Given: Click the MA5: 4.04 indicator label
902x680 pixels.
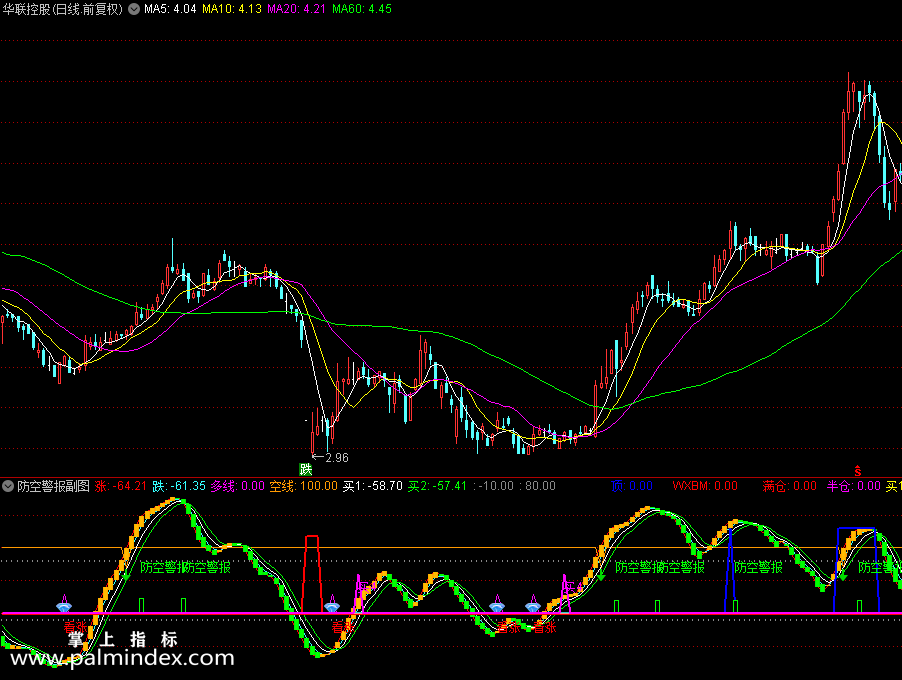Looking at the screenshot, I should [170, 9].
